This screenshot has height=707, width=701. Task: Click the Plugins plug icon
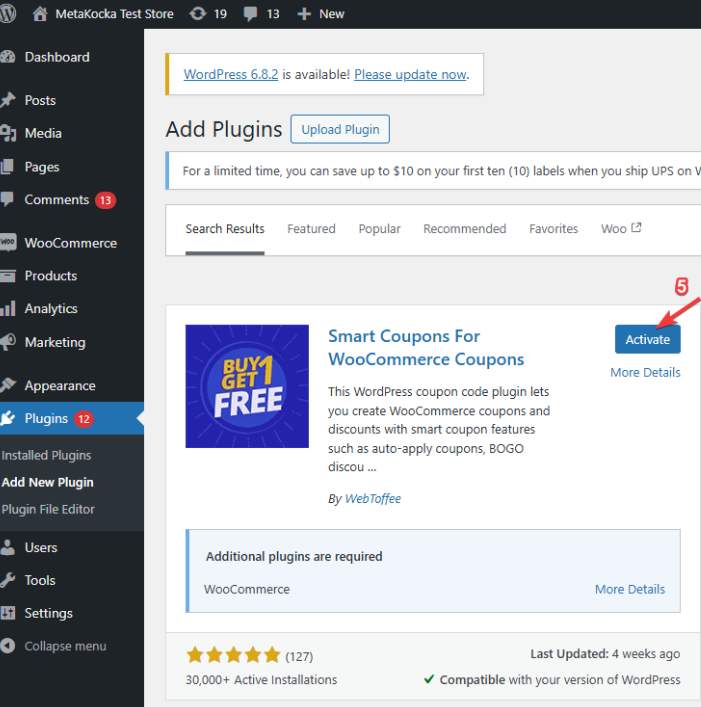[8, 418]
